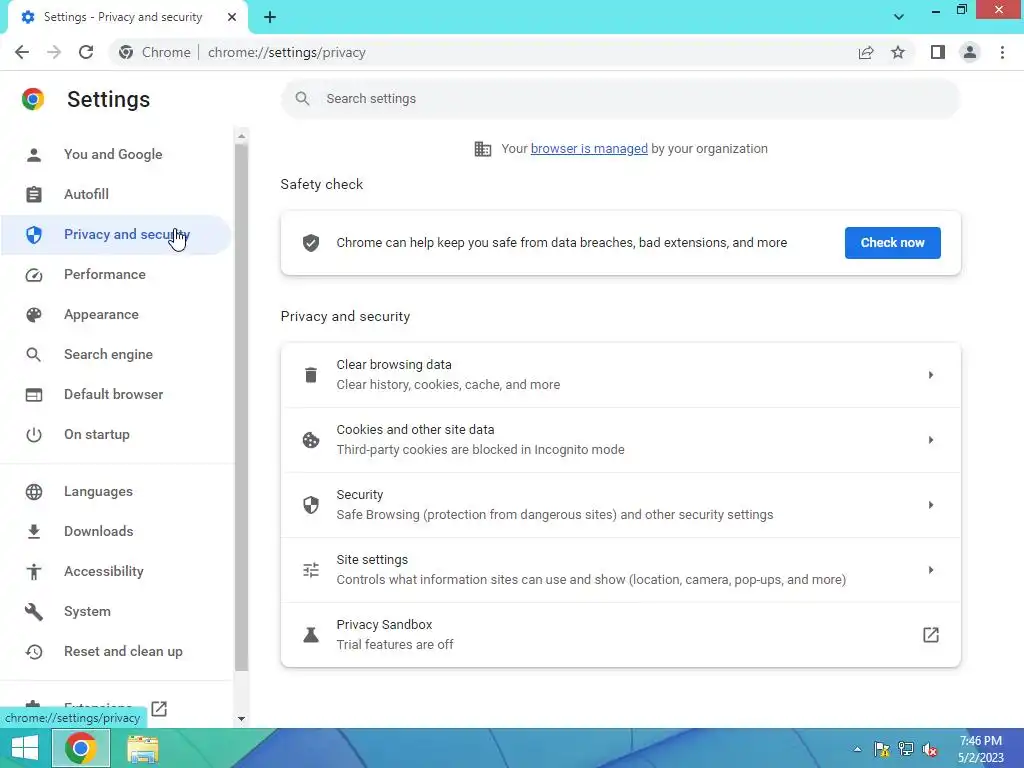Click the muted volume tray icon

click(930, 749)
